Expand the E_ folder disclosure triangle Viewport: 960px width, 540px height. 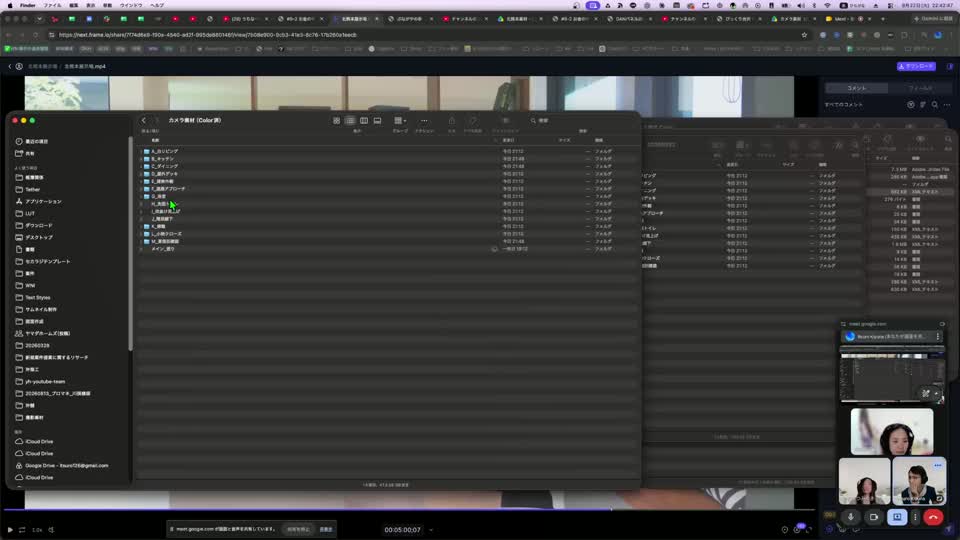click(x=141, y=181)
